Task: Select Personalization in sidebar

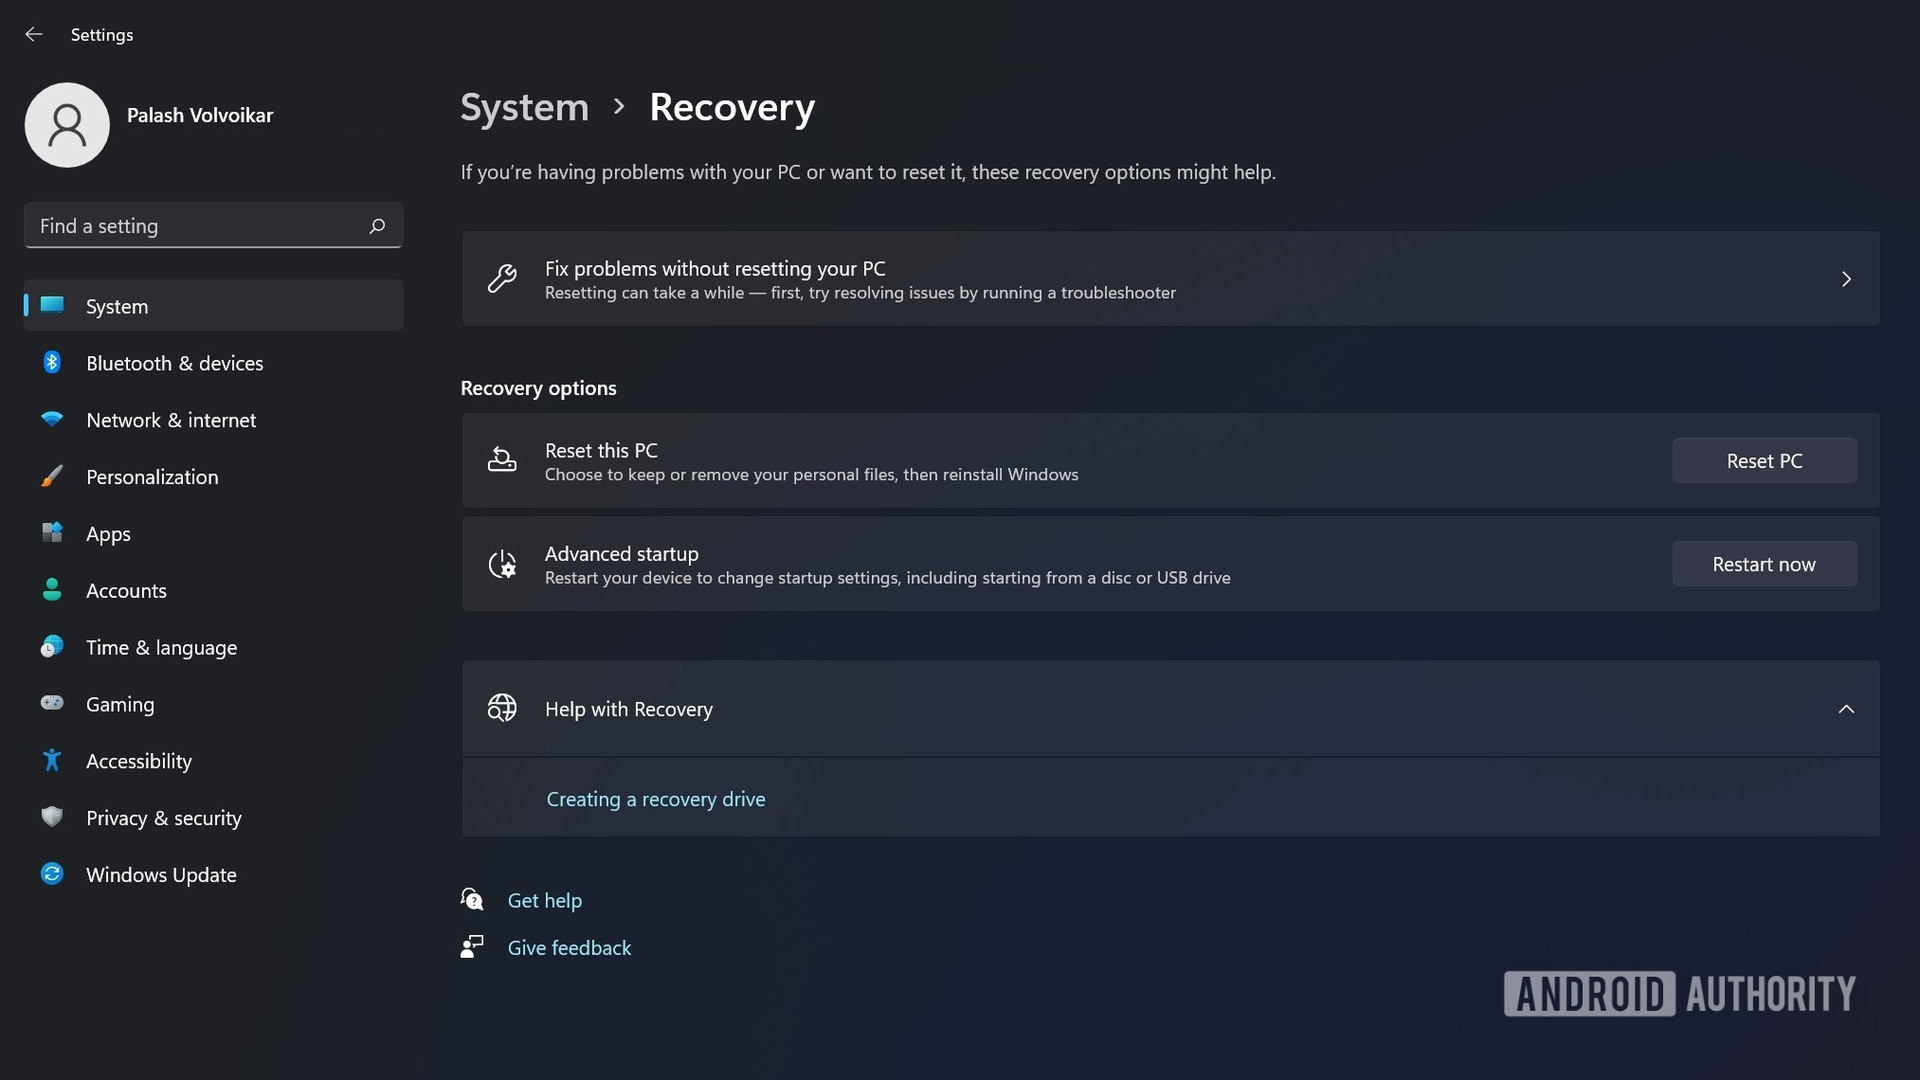Action: (213, 477)
